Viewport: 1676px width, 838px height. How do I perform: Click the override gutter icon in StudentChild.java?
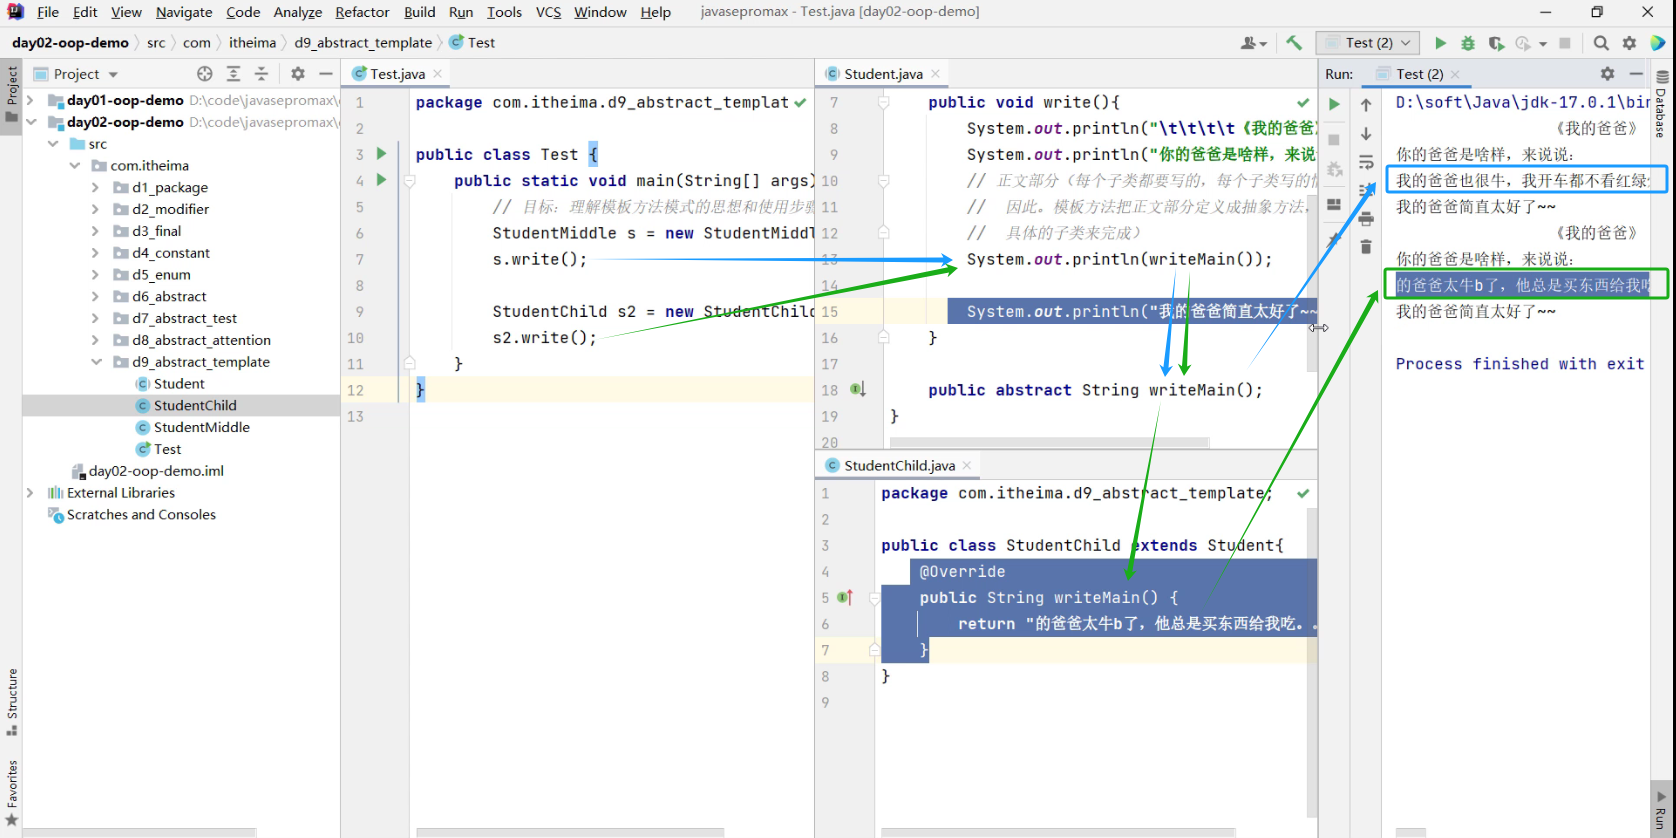tap(845, 597)
